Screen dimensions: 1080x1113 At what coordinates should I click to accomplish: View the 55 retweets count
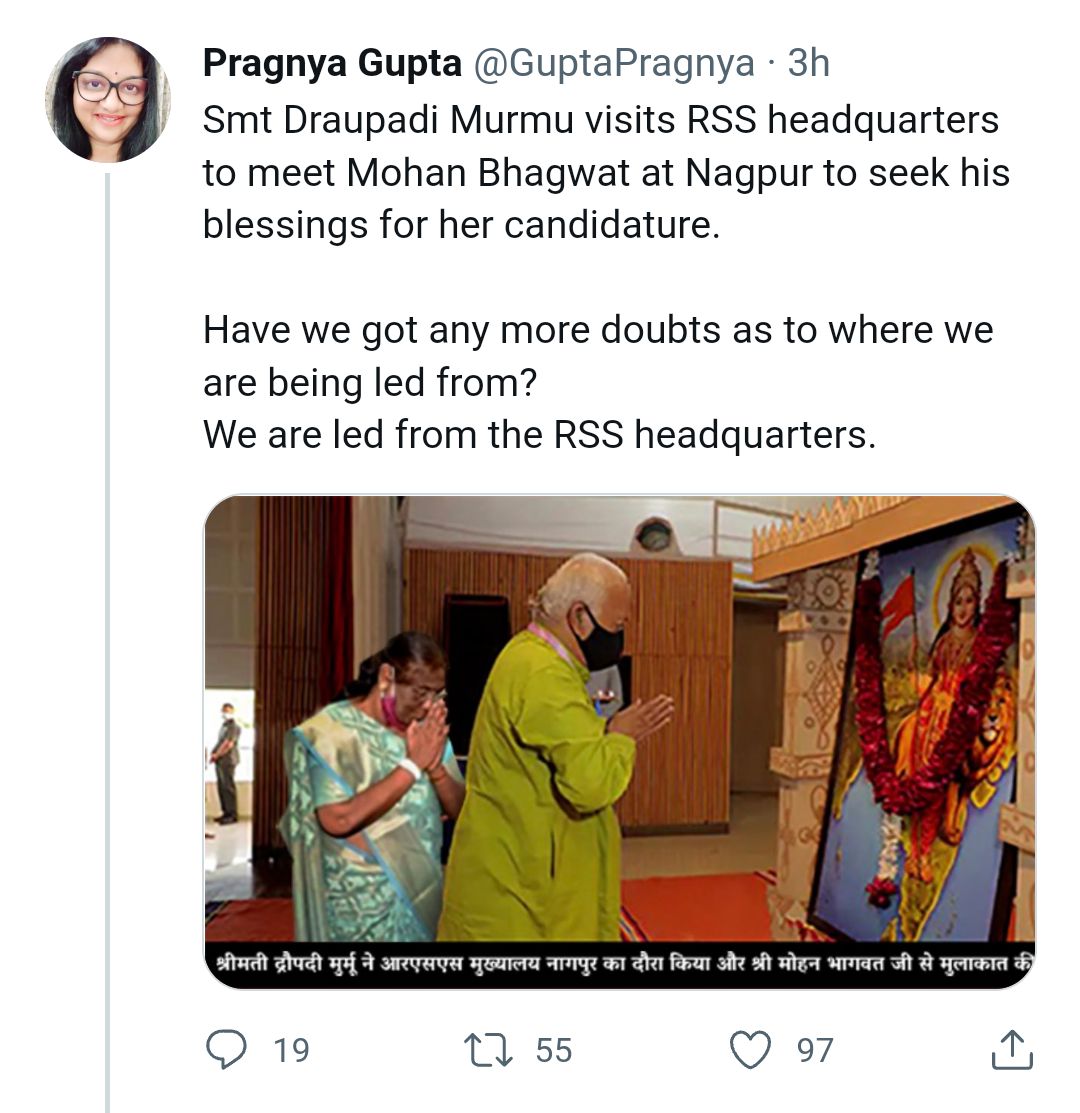553,1050
